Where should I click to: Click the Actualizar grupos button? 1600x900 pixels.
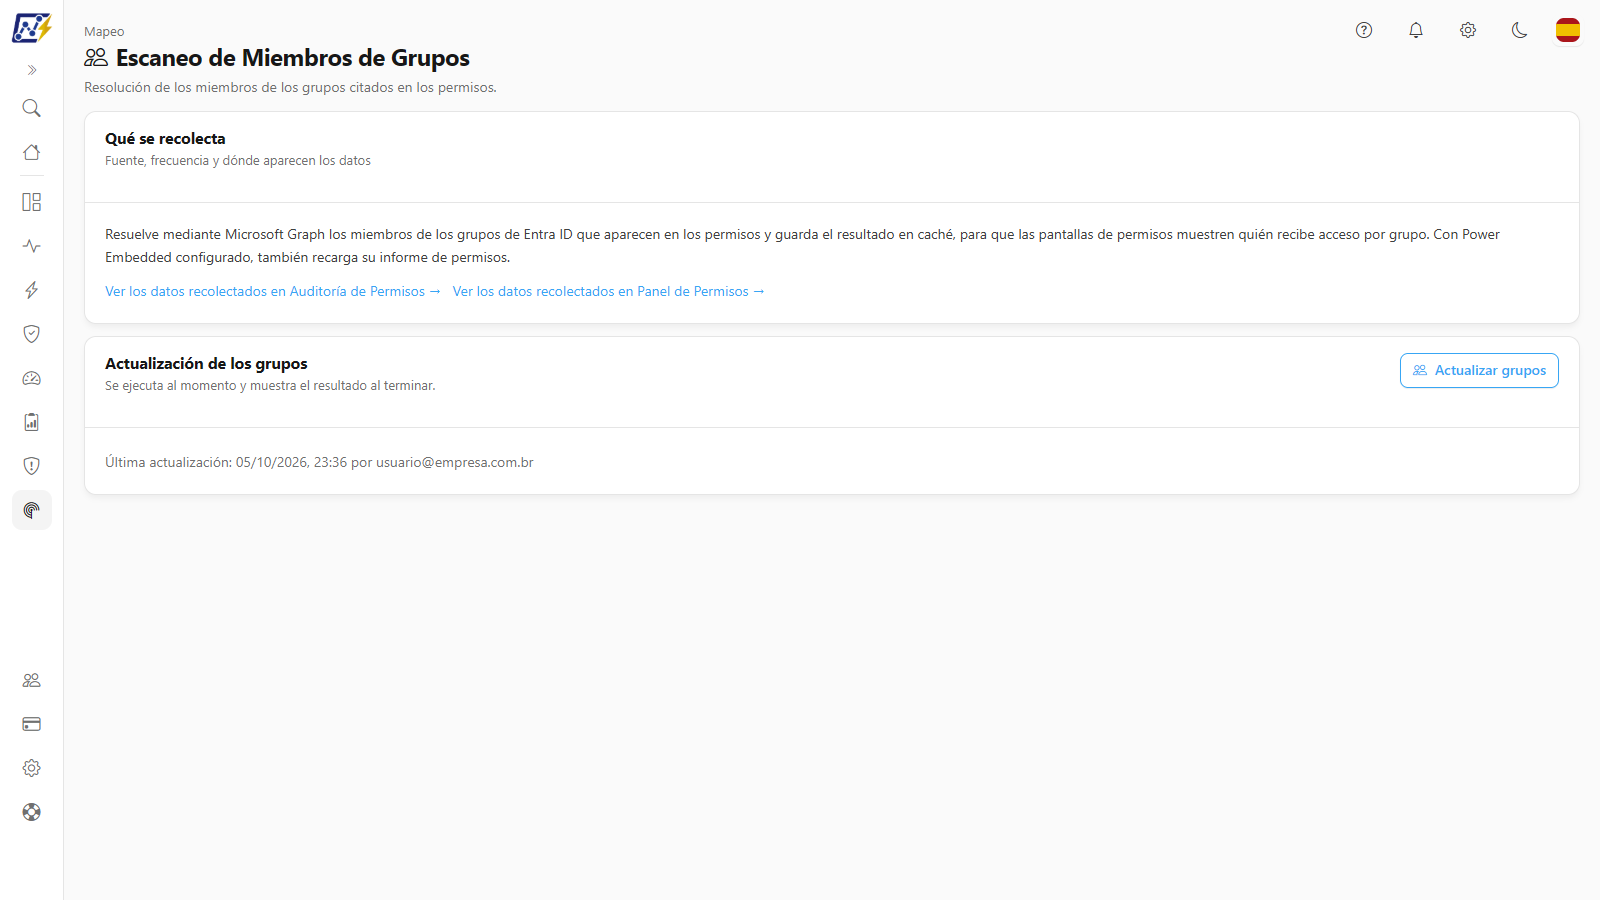pos(1479,370)
